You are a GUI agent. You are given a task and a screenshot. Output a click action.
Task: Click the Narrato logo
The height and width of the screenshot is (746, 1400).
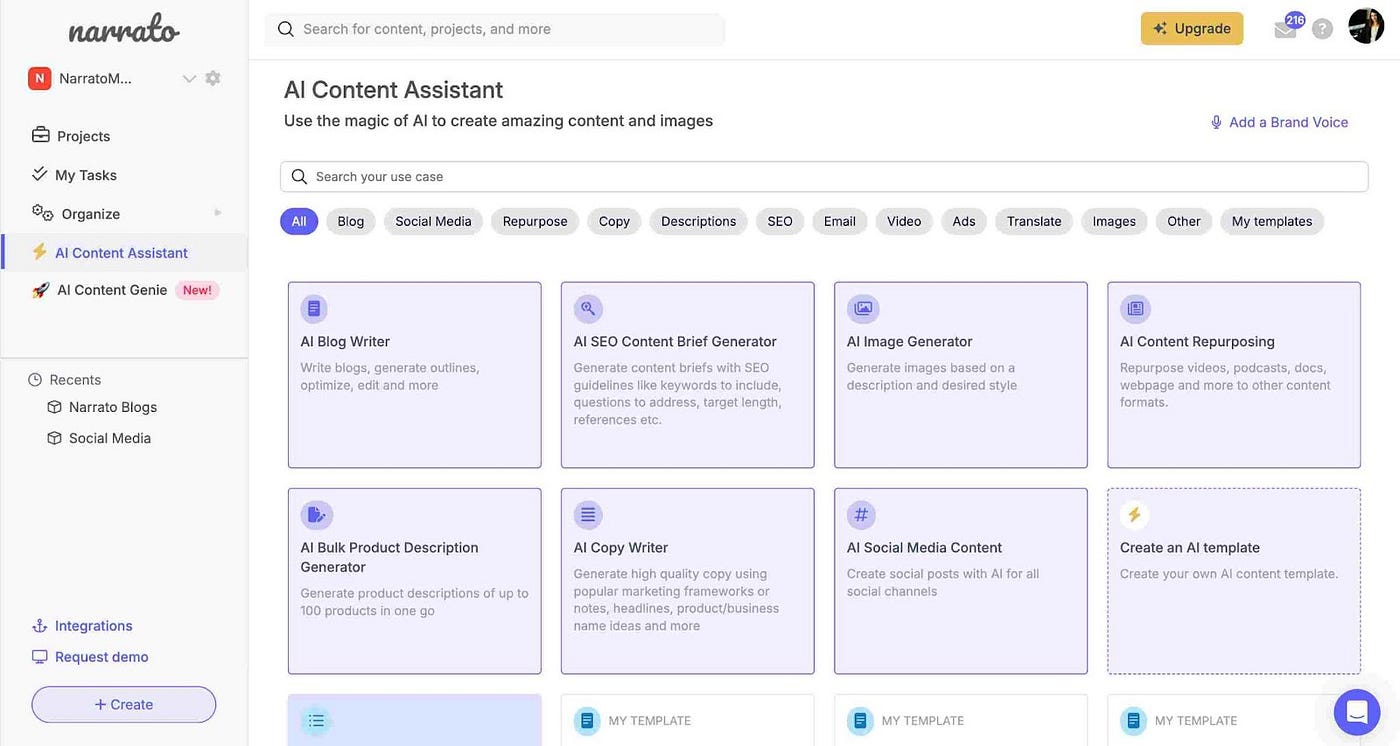(x=124, y=31)
